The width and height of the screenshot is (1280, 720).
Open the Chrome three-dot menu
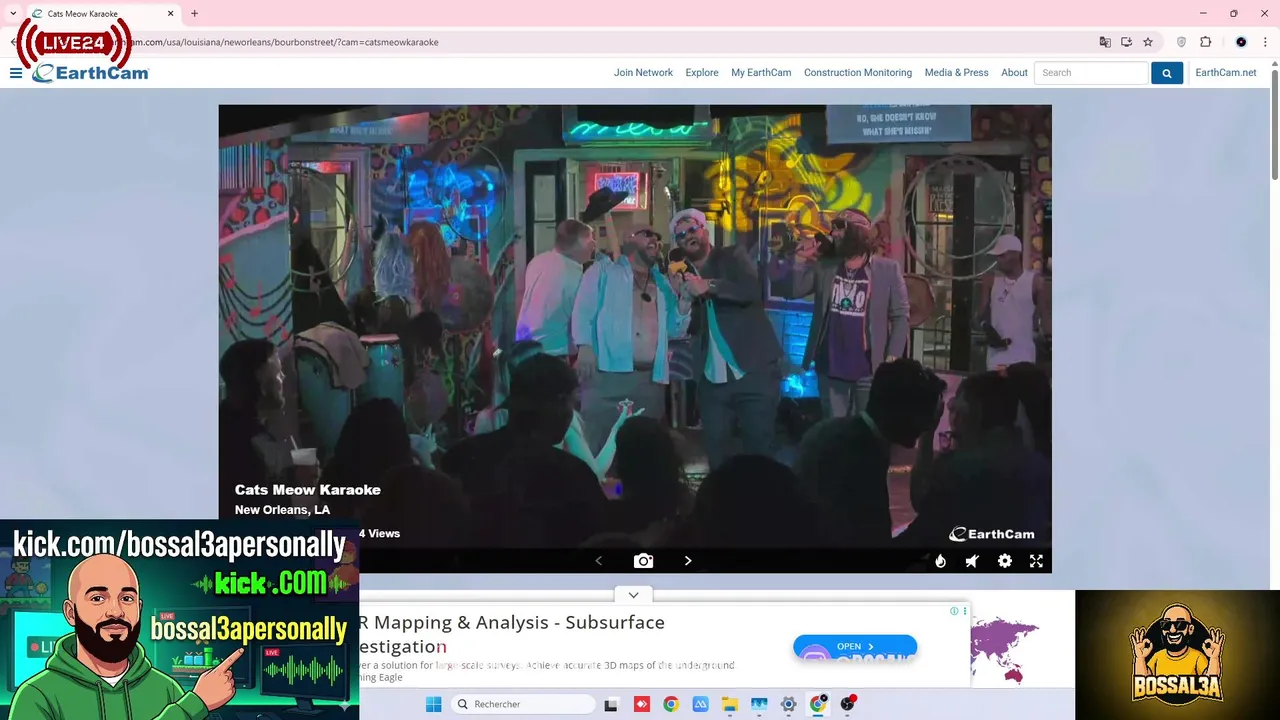pos(1266,42)
